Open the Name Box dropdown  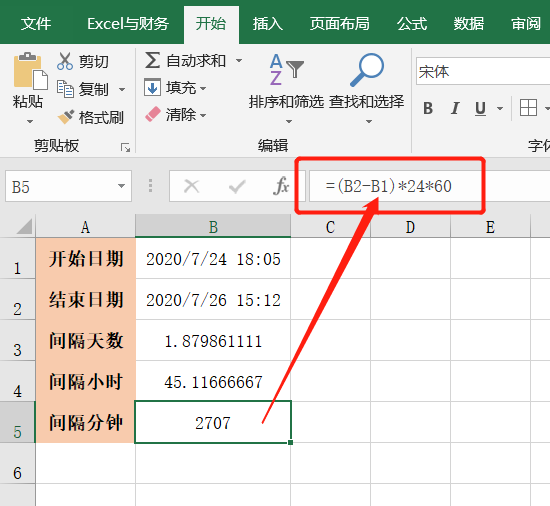121,186
